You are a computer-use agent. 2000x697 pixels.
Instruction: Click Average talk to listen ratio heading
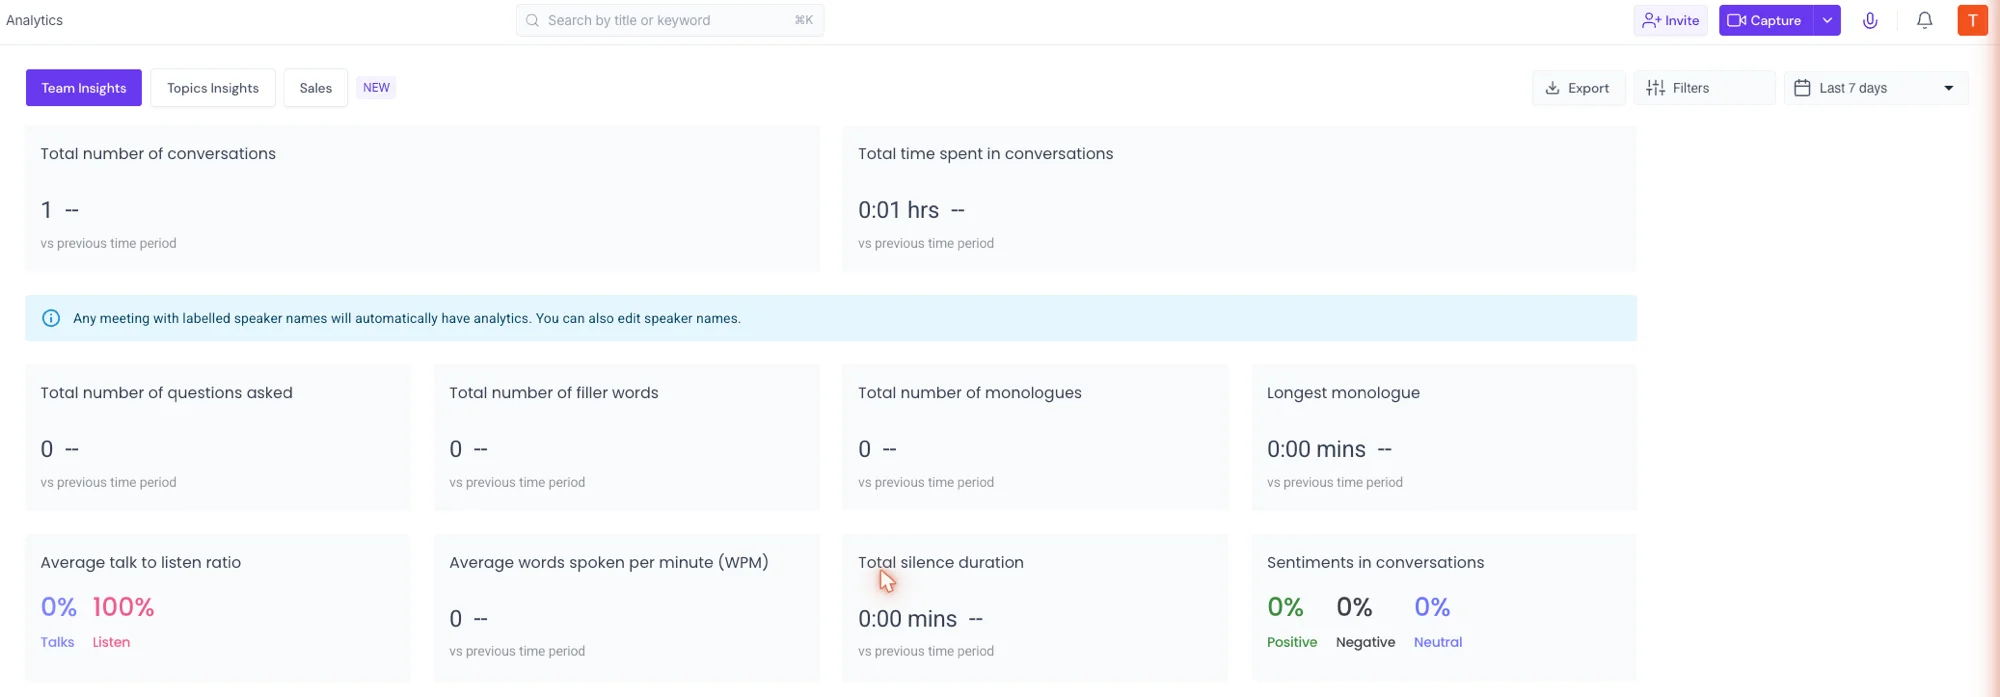tap(140, 563)
